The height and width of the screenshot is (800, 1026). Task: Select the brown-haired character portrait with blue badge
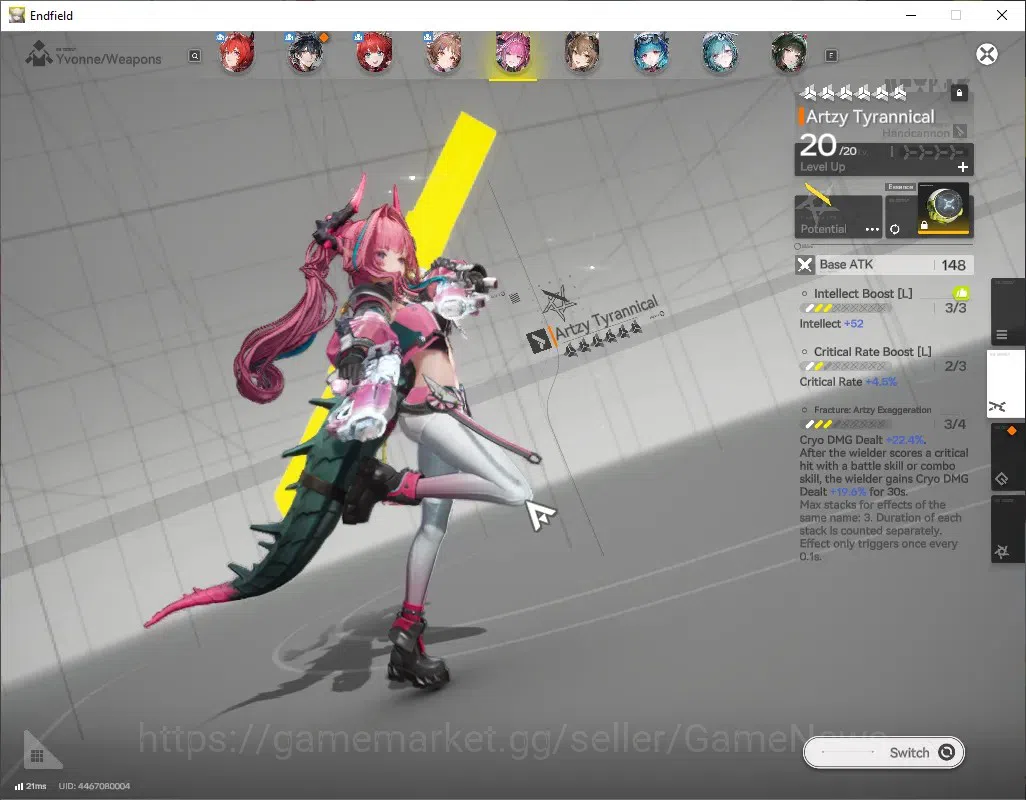[444, 52]
